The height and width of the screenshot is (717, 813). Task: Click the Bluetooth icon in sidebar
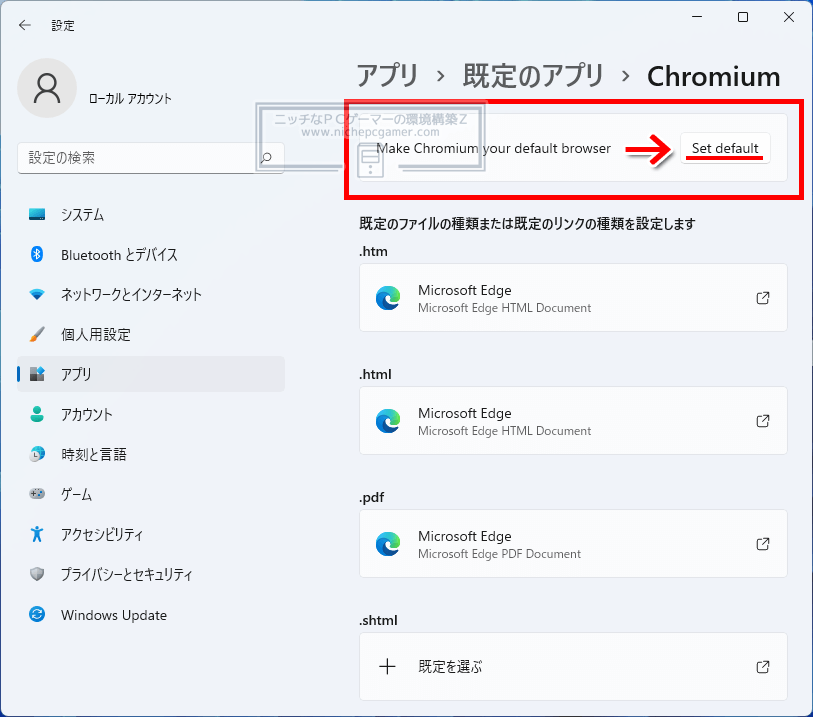tap(37, 254)
